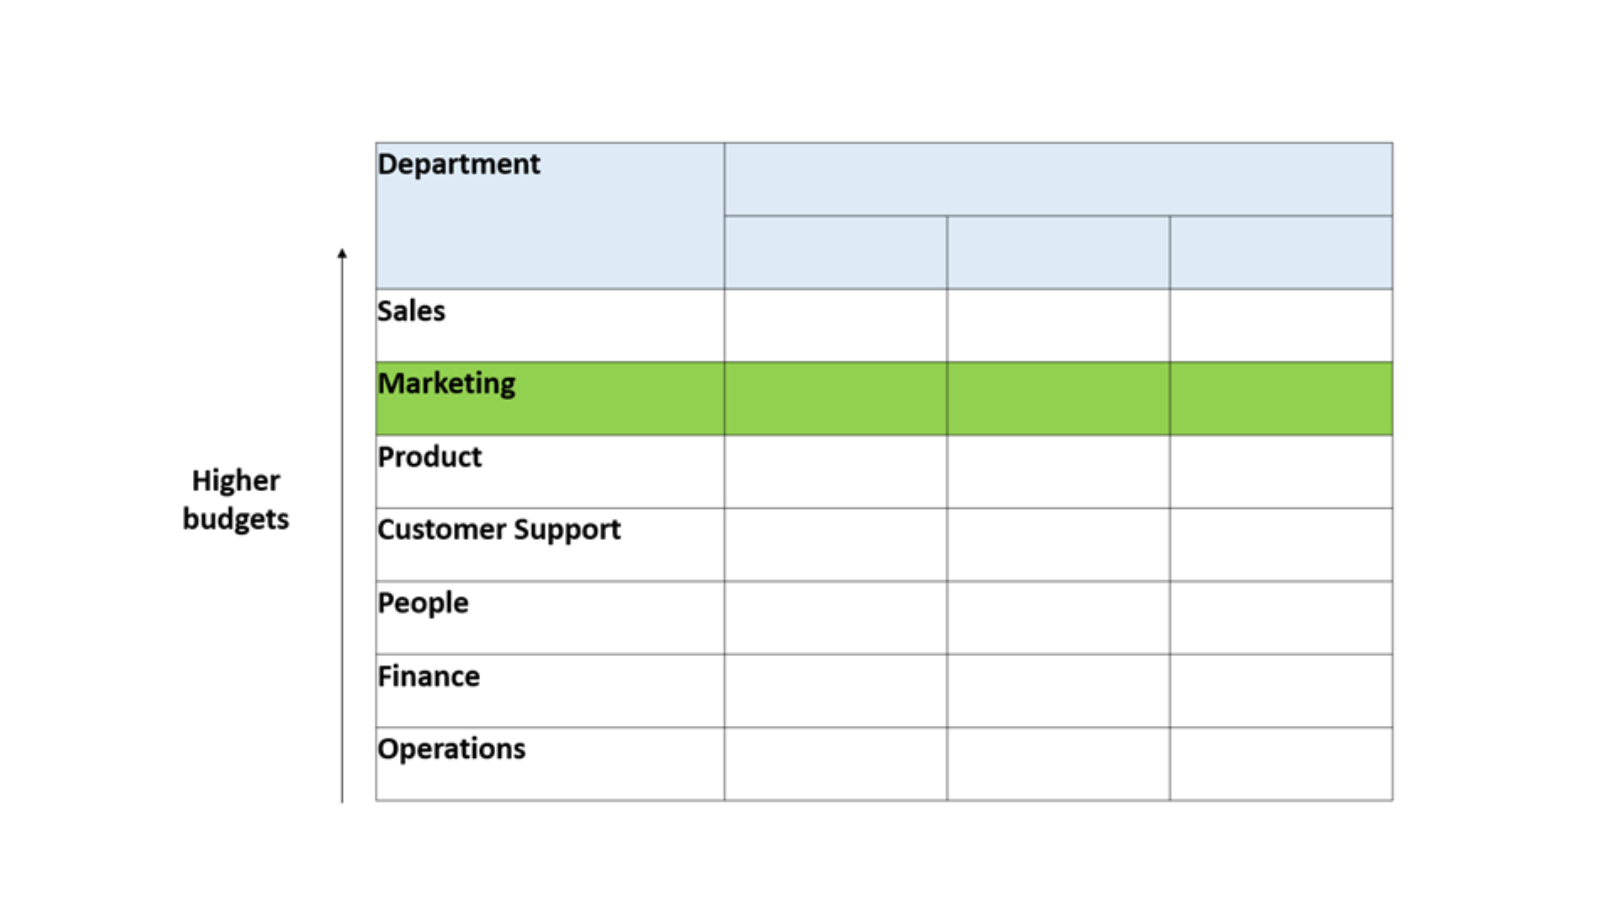
Task: Click the wide merged blue header cell
Action: 1058,179
